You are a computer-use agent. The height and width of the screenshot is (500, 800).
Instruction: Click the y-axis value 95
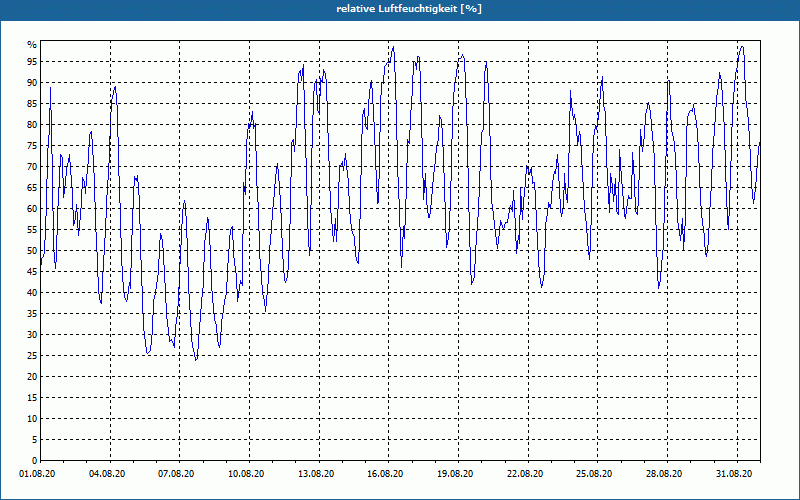pos(32,62)
